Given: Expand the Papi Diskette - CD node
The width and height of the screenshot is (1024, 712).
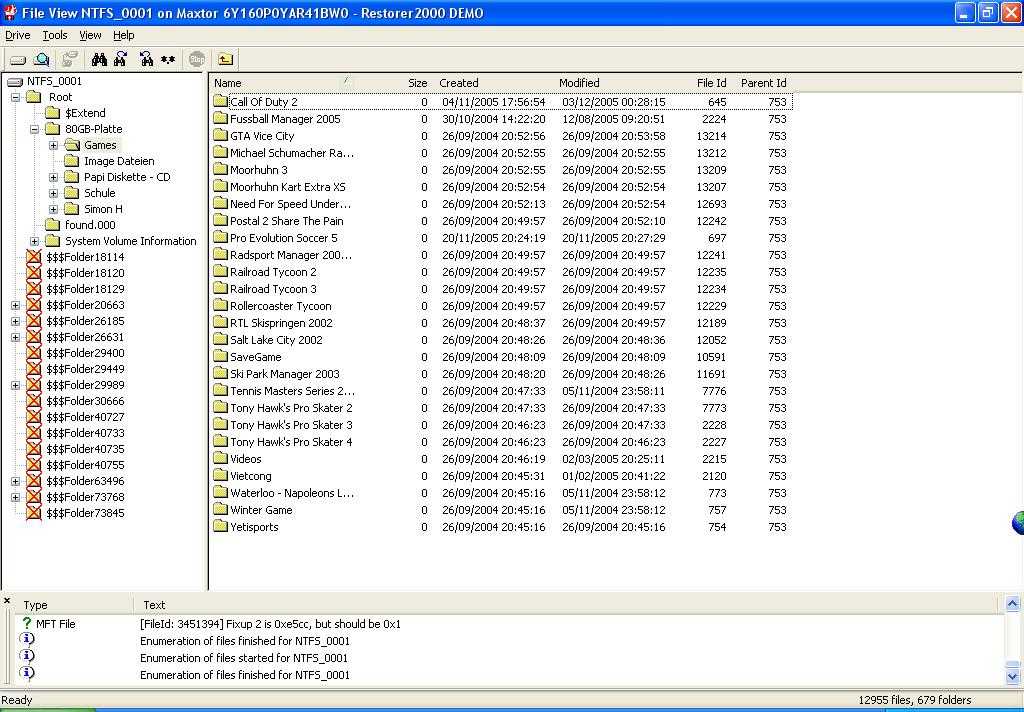Looking at the screenshot, I should 54,177.
